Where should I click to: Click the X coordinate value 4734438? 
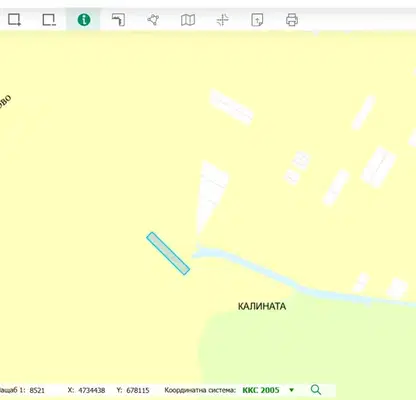pyautogui.click(x=92, y=390)
